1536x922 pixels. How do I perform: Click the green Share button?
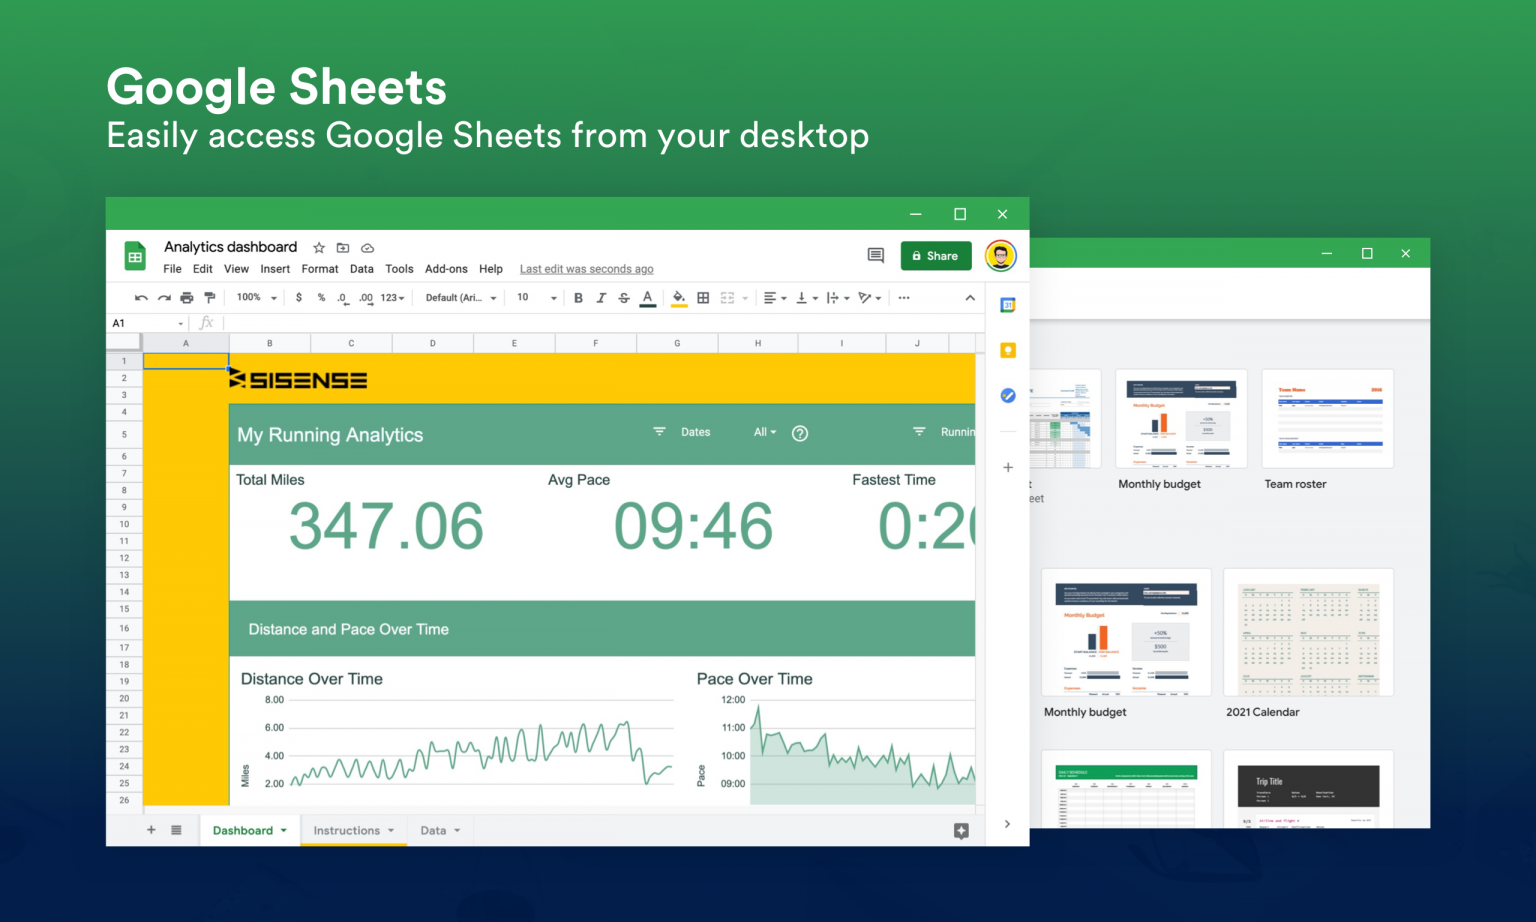pos(936,256)
